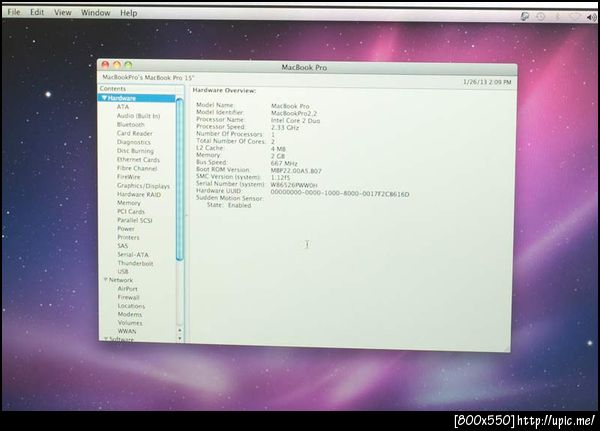Screen dimensions: 600x431
Task: Select Firewall under Network
Action: [129, 297]
